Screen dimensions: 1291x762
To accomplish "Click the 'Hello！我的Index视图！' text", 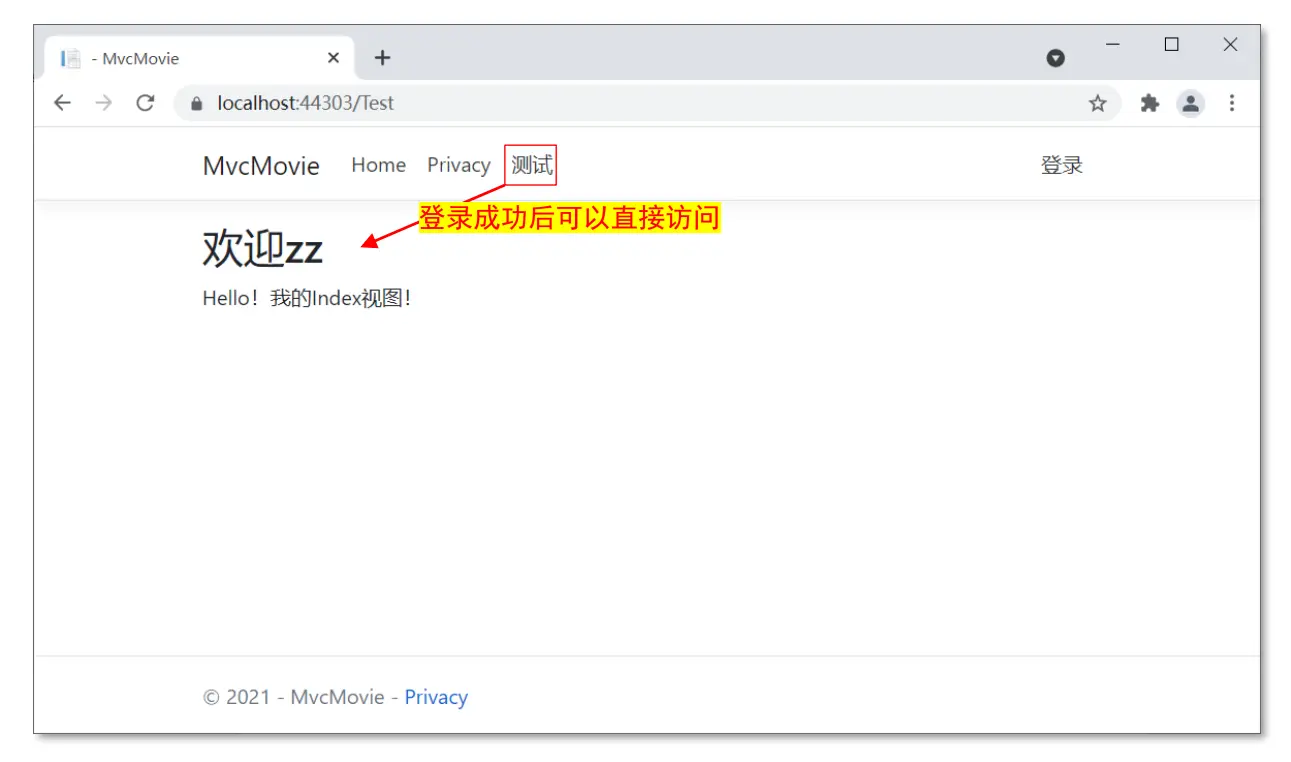I will pos(307,298).
